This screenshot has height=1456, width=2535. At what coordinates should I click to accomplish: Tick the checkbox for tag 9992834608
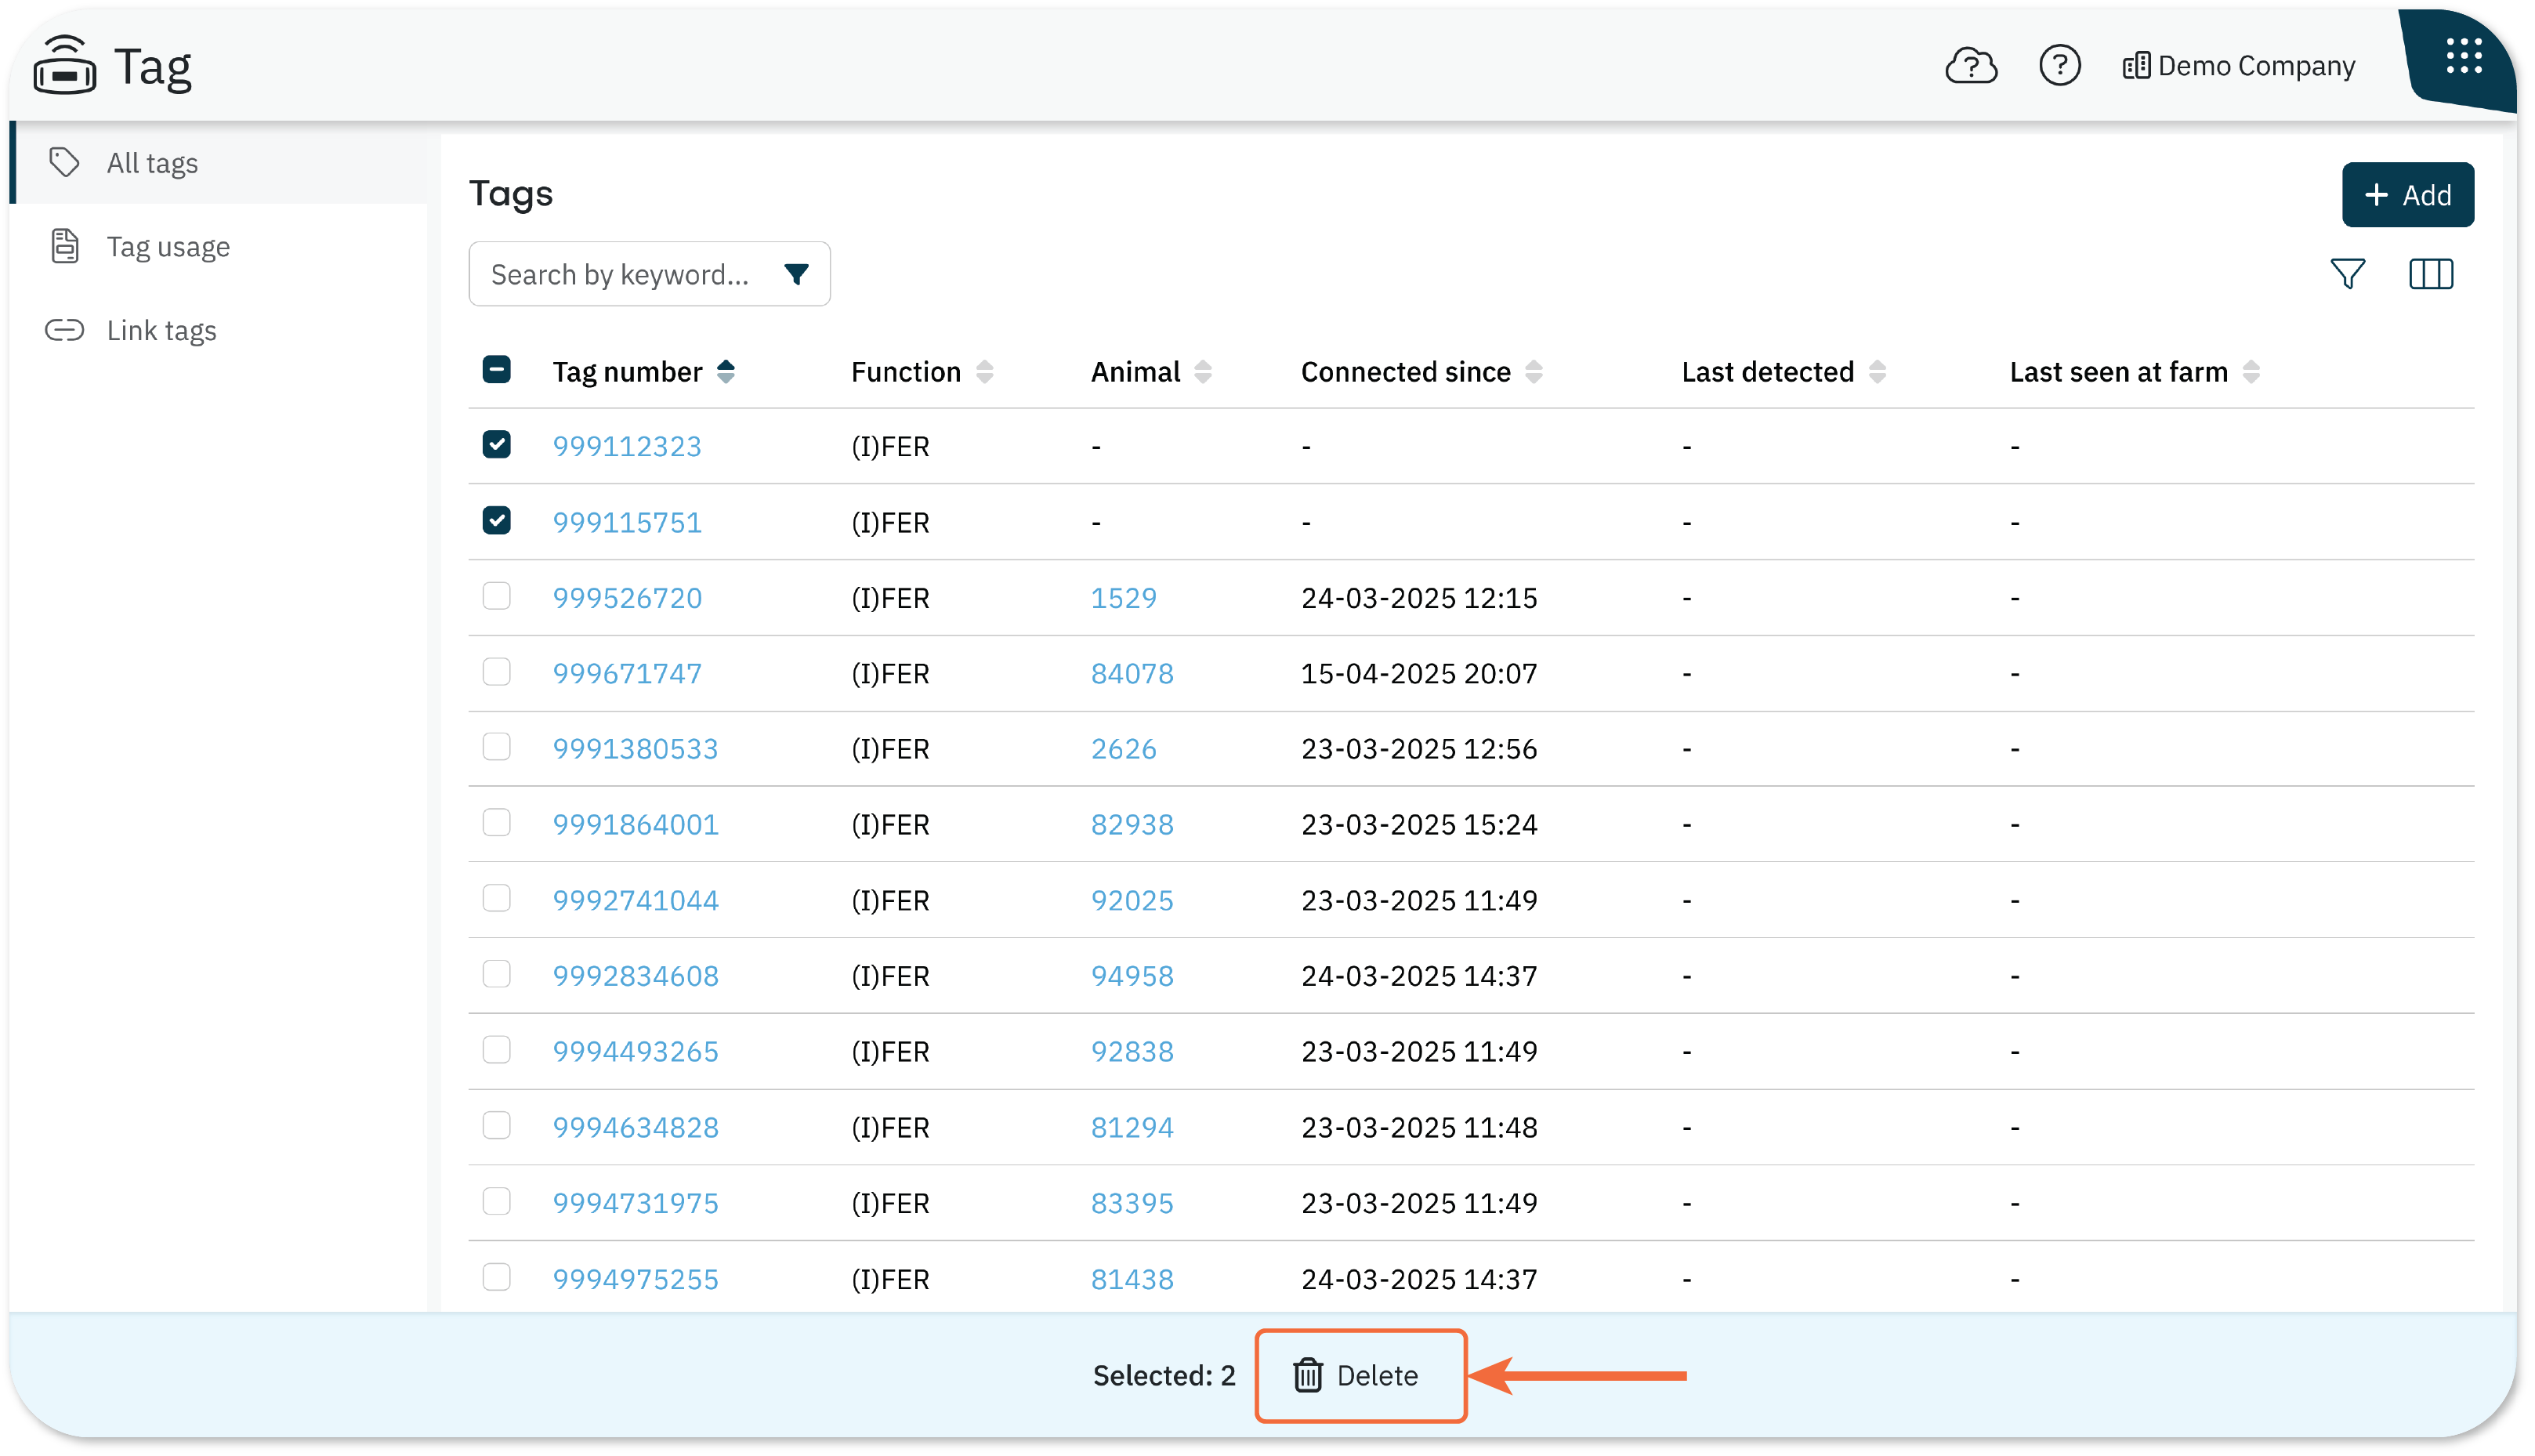(496, 974)
